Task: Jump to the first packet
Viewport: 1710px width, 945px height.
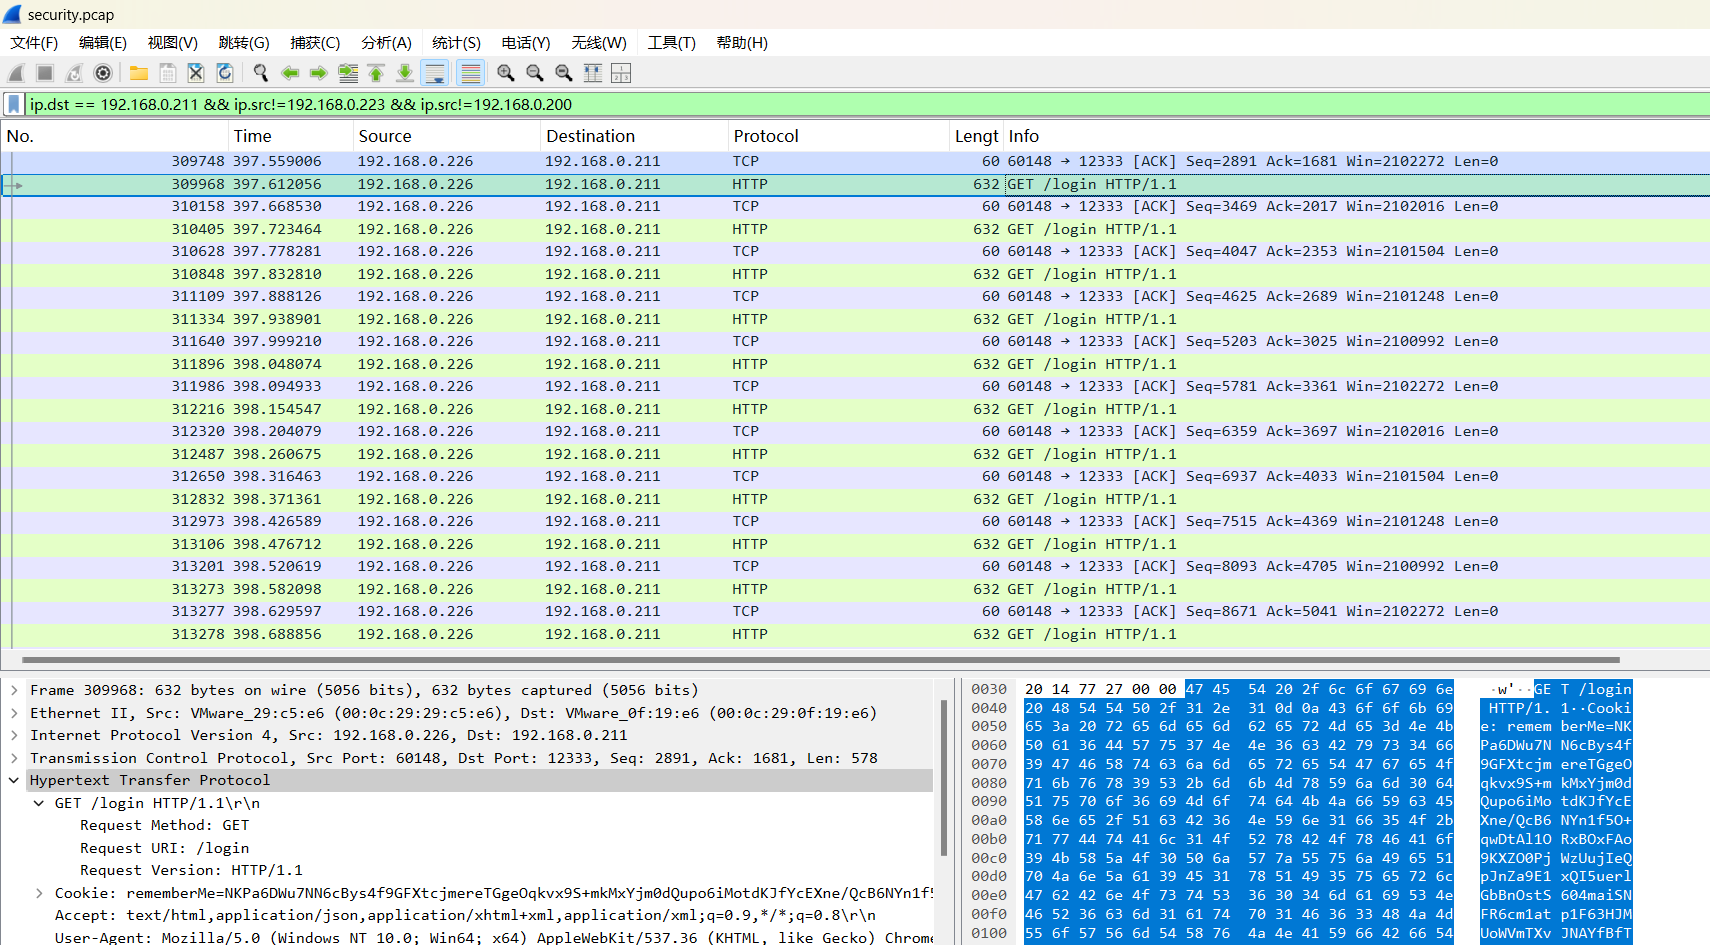Action: coord(376,73)
